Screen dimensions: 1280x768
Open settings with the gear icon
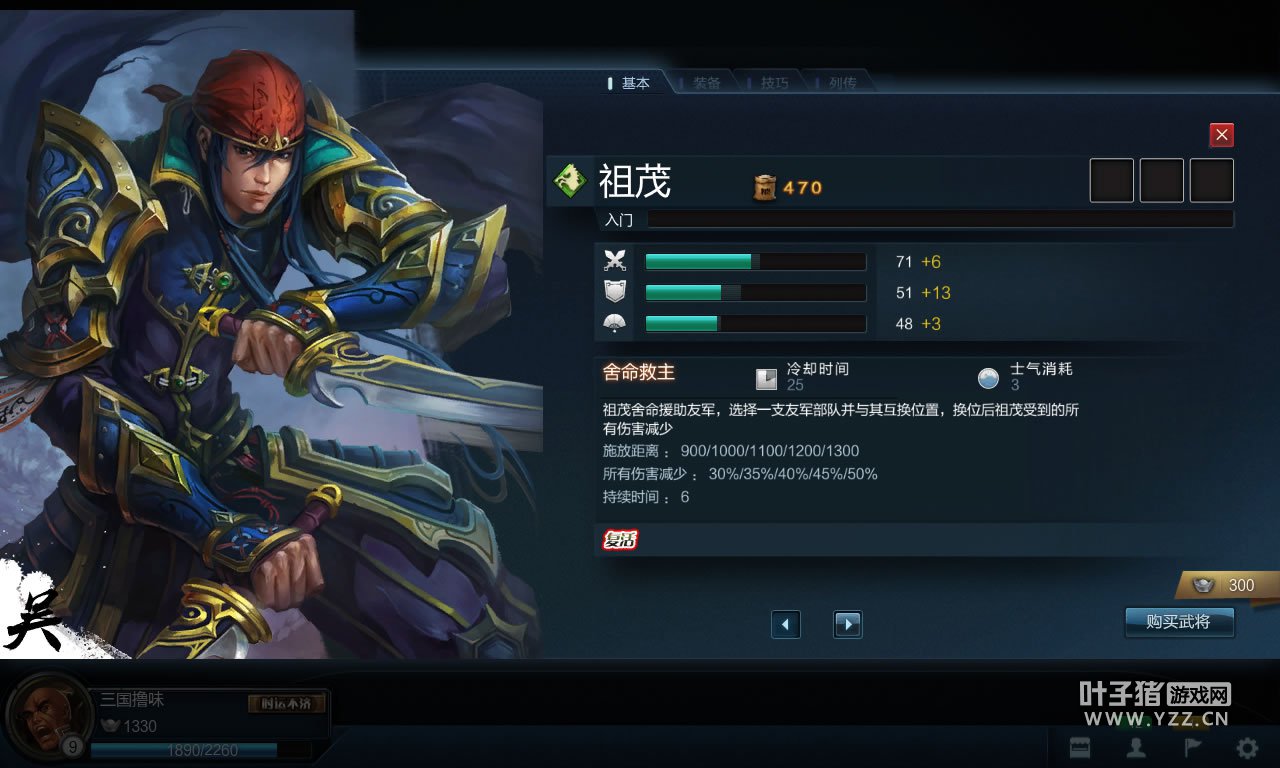point(1246,747)
